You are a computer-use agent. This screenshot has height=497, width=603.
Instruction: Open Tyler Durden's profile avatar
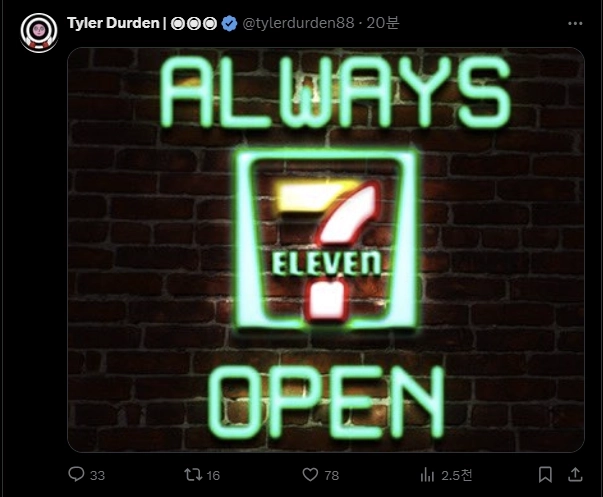tap(39, 32)
